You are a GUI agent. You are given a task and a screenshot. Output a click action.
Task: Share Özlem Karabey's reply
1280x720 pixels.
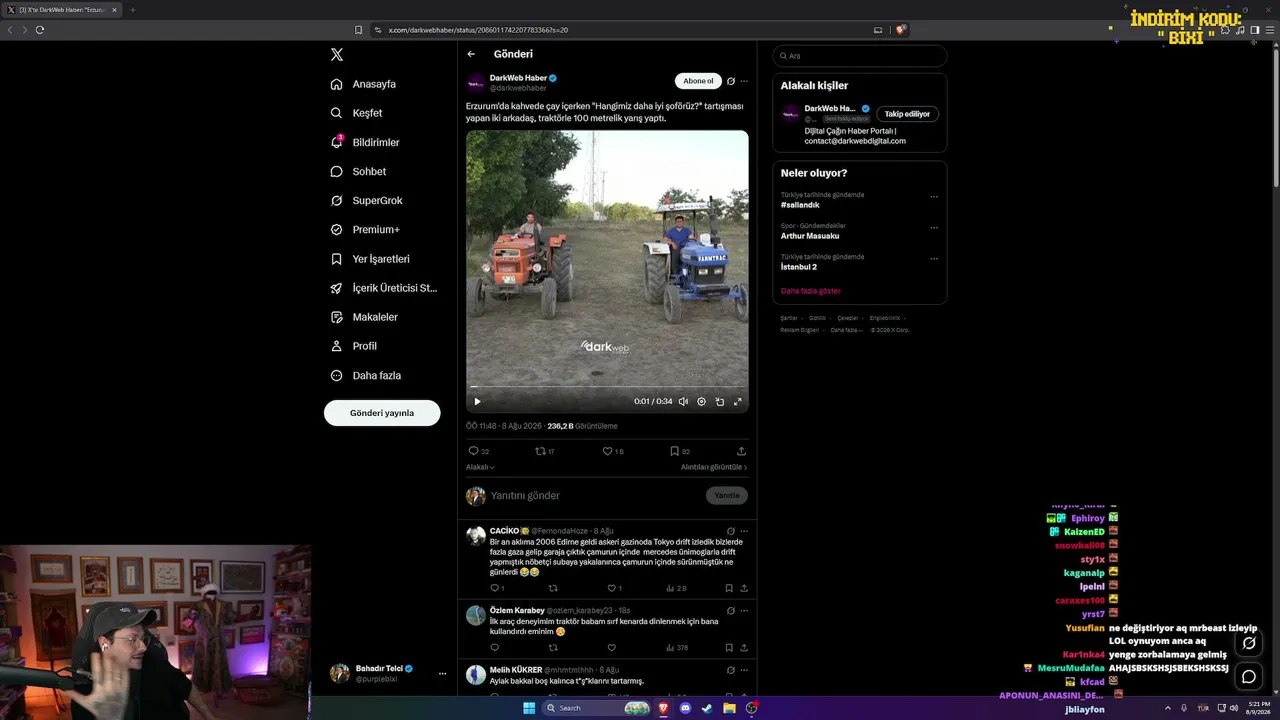click(x=744, y=647)
